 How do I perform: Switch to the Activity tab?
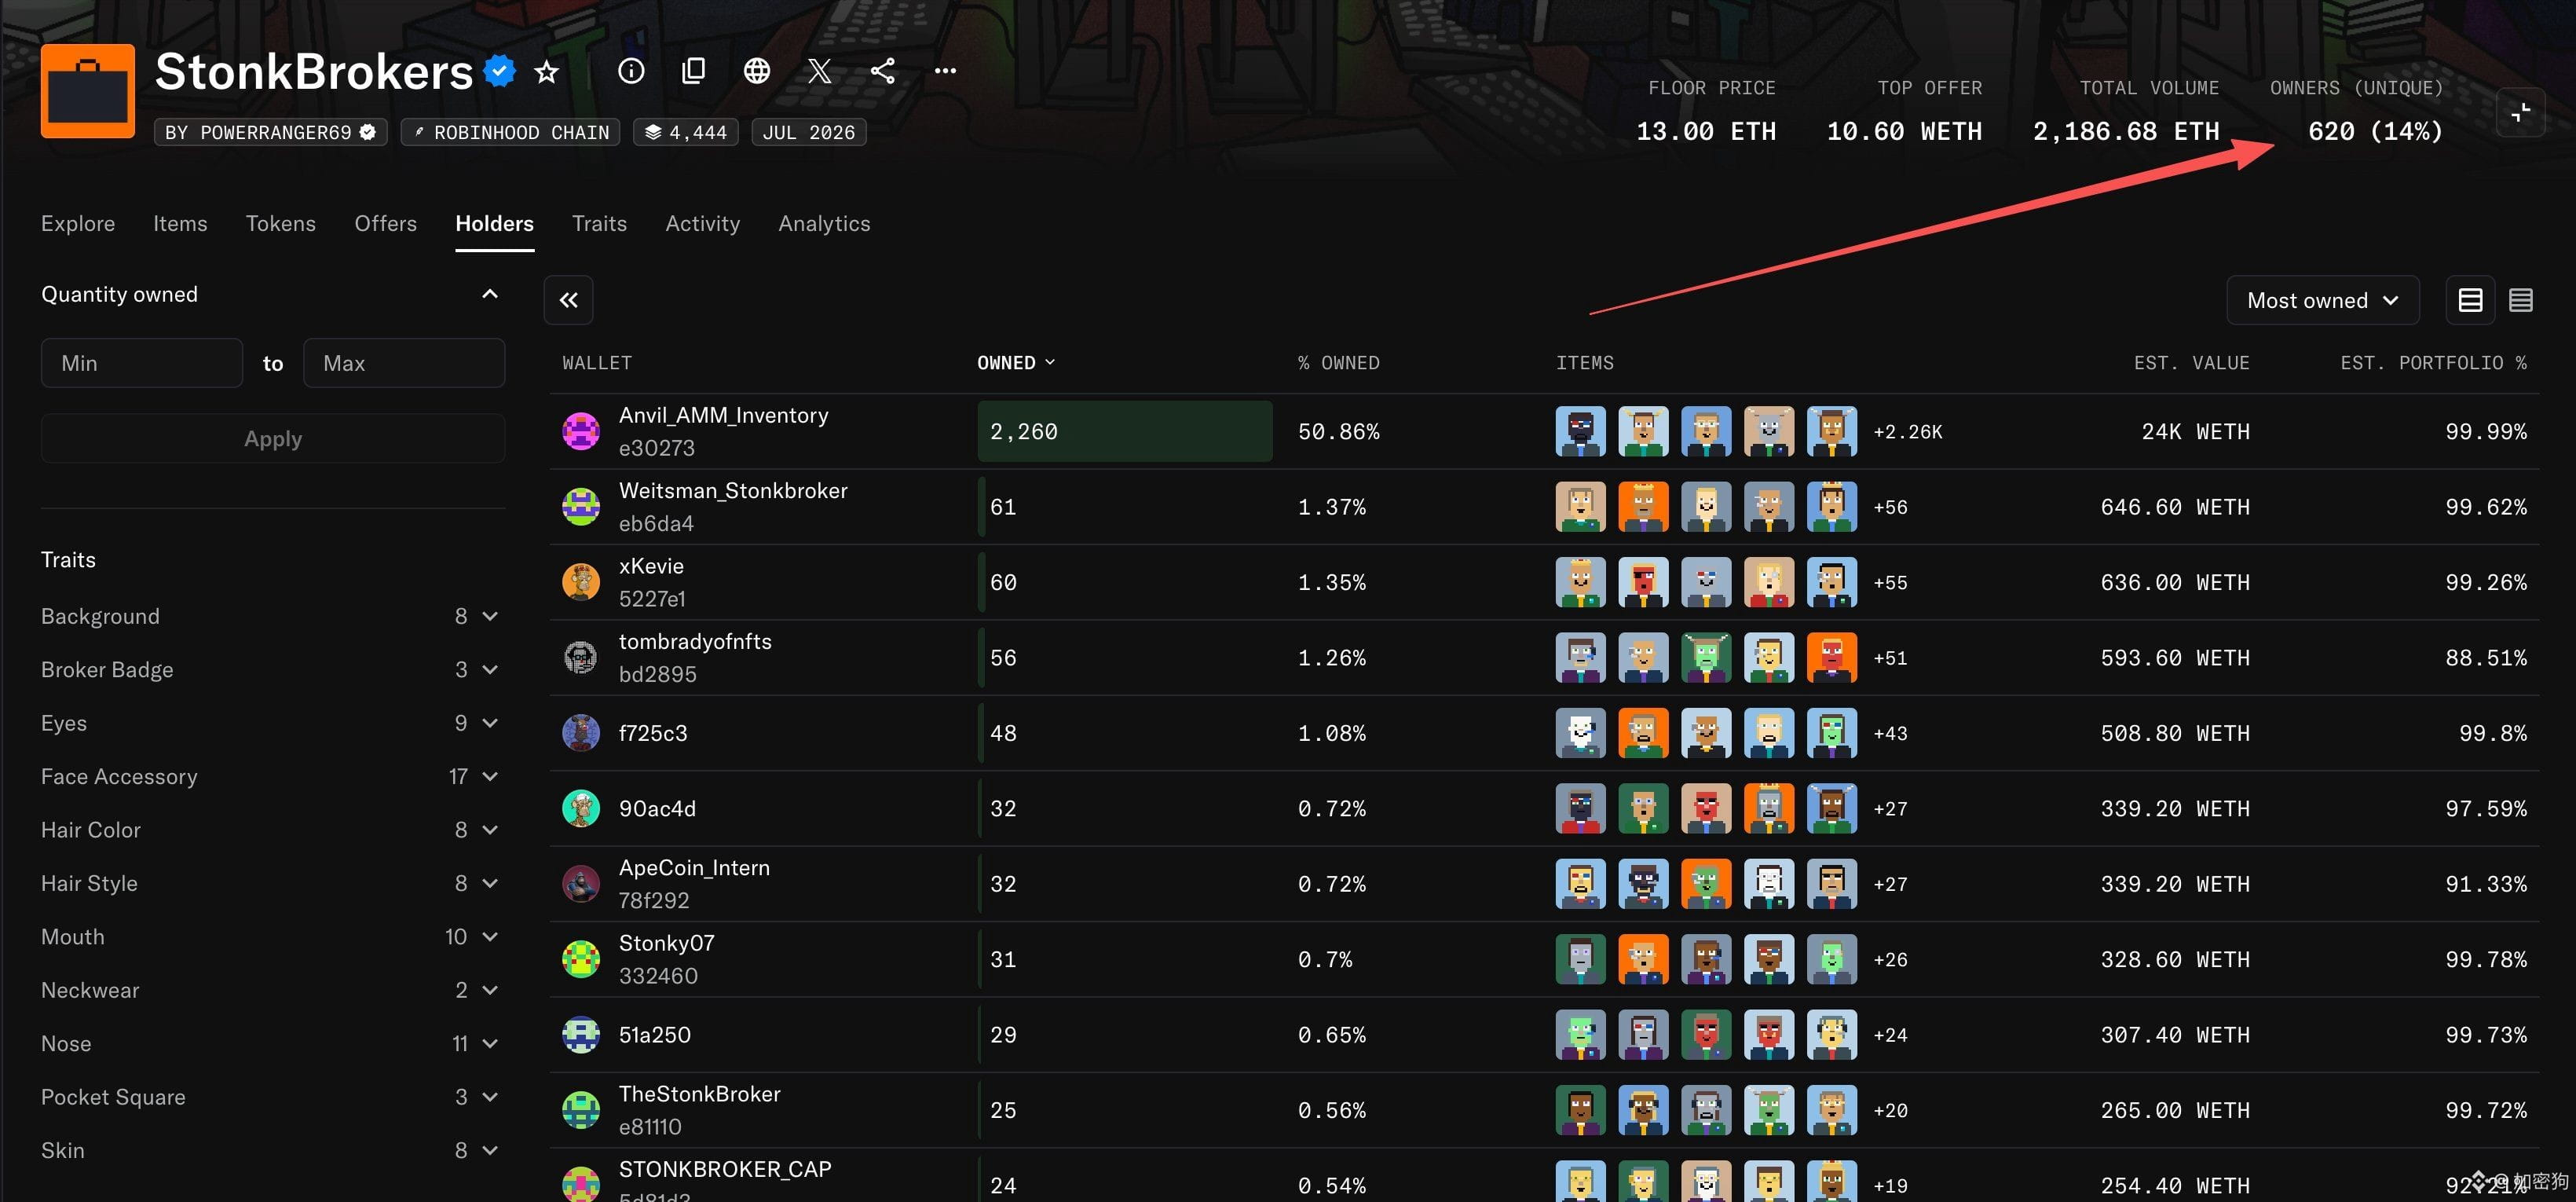[x=703, y=224]
